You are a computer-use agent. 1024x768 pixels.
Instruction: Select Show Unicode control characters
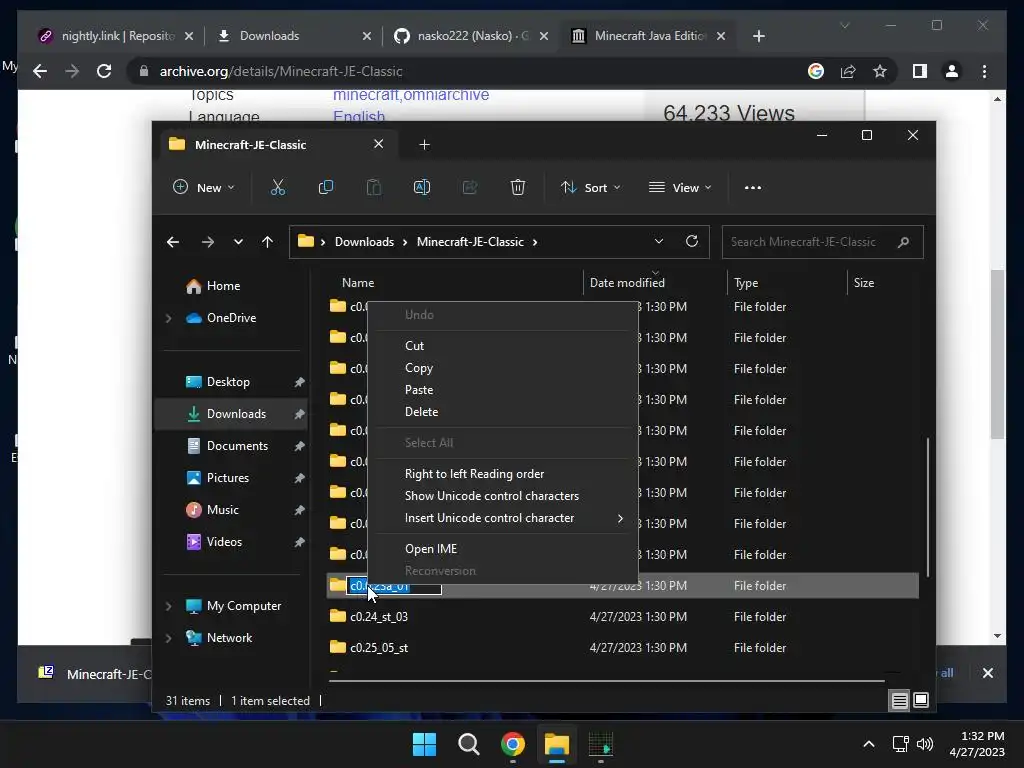point(503,496)
